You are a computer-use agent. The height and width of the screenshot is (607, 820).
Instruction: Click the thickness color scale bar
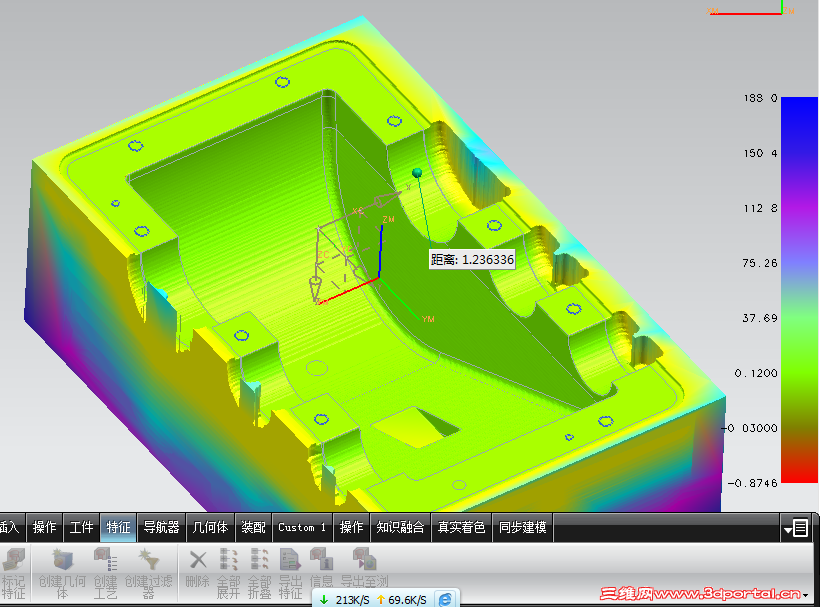point(799,290)
